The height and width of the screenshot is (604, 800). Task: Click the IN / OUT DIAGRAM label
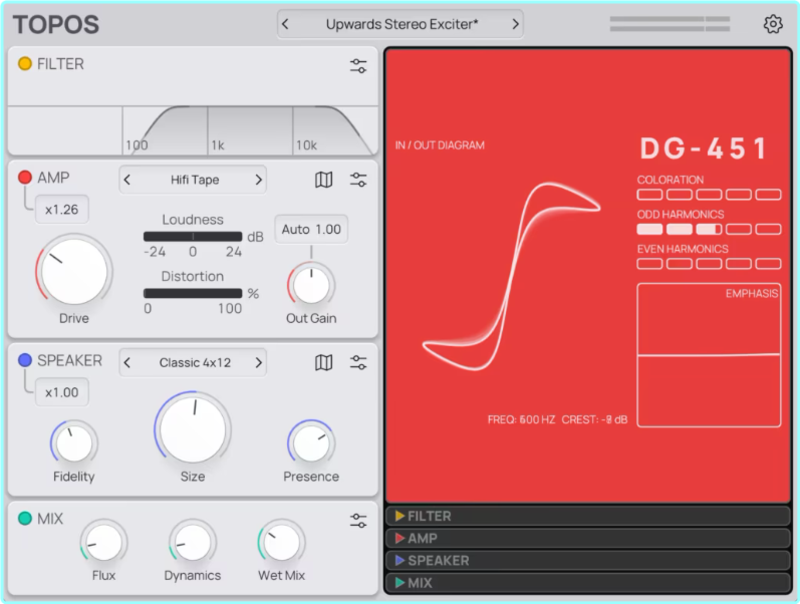(440, 145)
